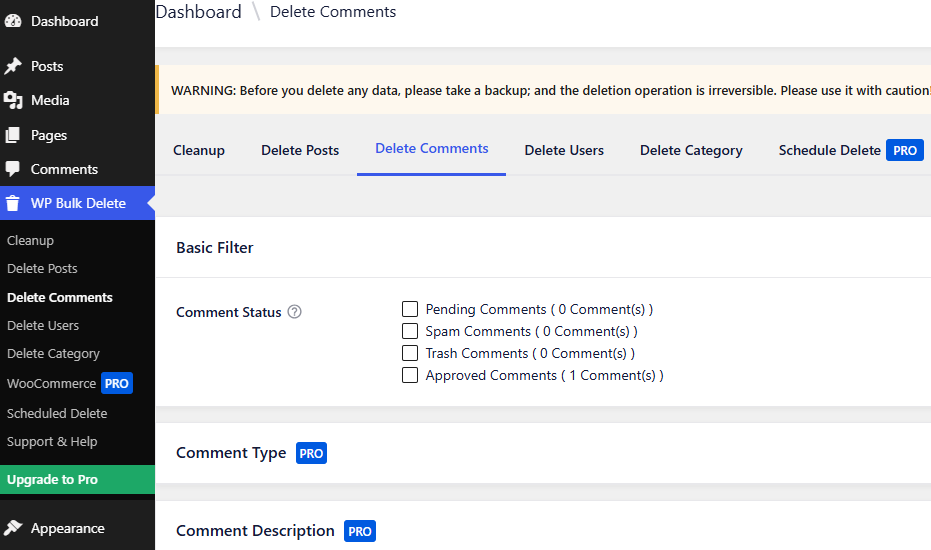Click 'Delete Comments' breadcrumb text
Viewport: 931px width, 550px height.
[333, 12]
